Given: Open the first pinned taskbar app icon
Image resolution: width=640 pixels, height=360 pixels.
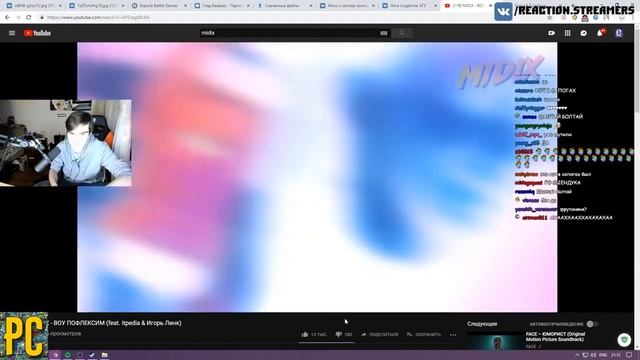Looking at the screenshot, I should 56,355.
